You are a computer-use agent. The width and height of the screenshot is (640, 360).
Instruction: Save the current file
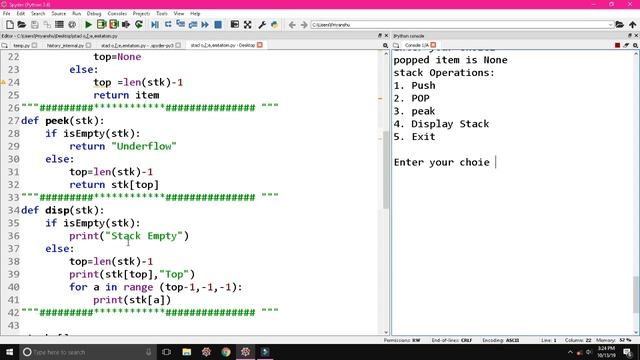point(34,24)
